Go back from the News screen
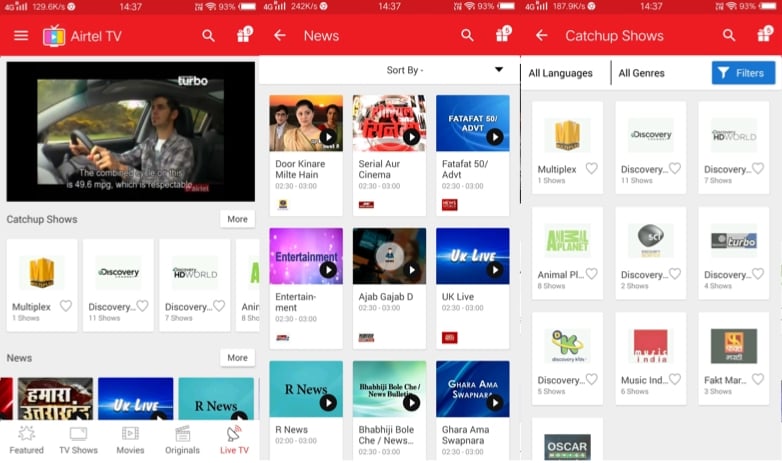Image resolution: width=782 pixels, height=463 pixels. click(280, 35)
